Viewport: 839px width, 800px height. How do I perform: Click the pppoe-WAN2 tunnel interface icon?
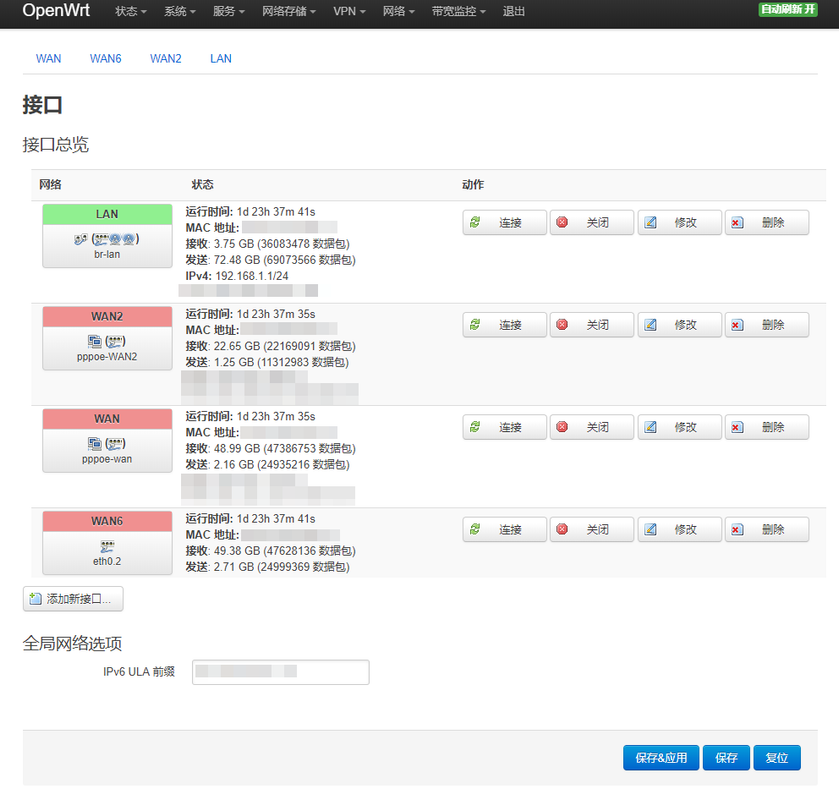click(x=95, y=341)
